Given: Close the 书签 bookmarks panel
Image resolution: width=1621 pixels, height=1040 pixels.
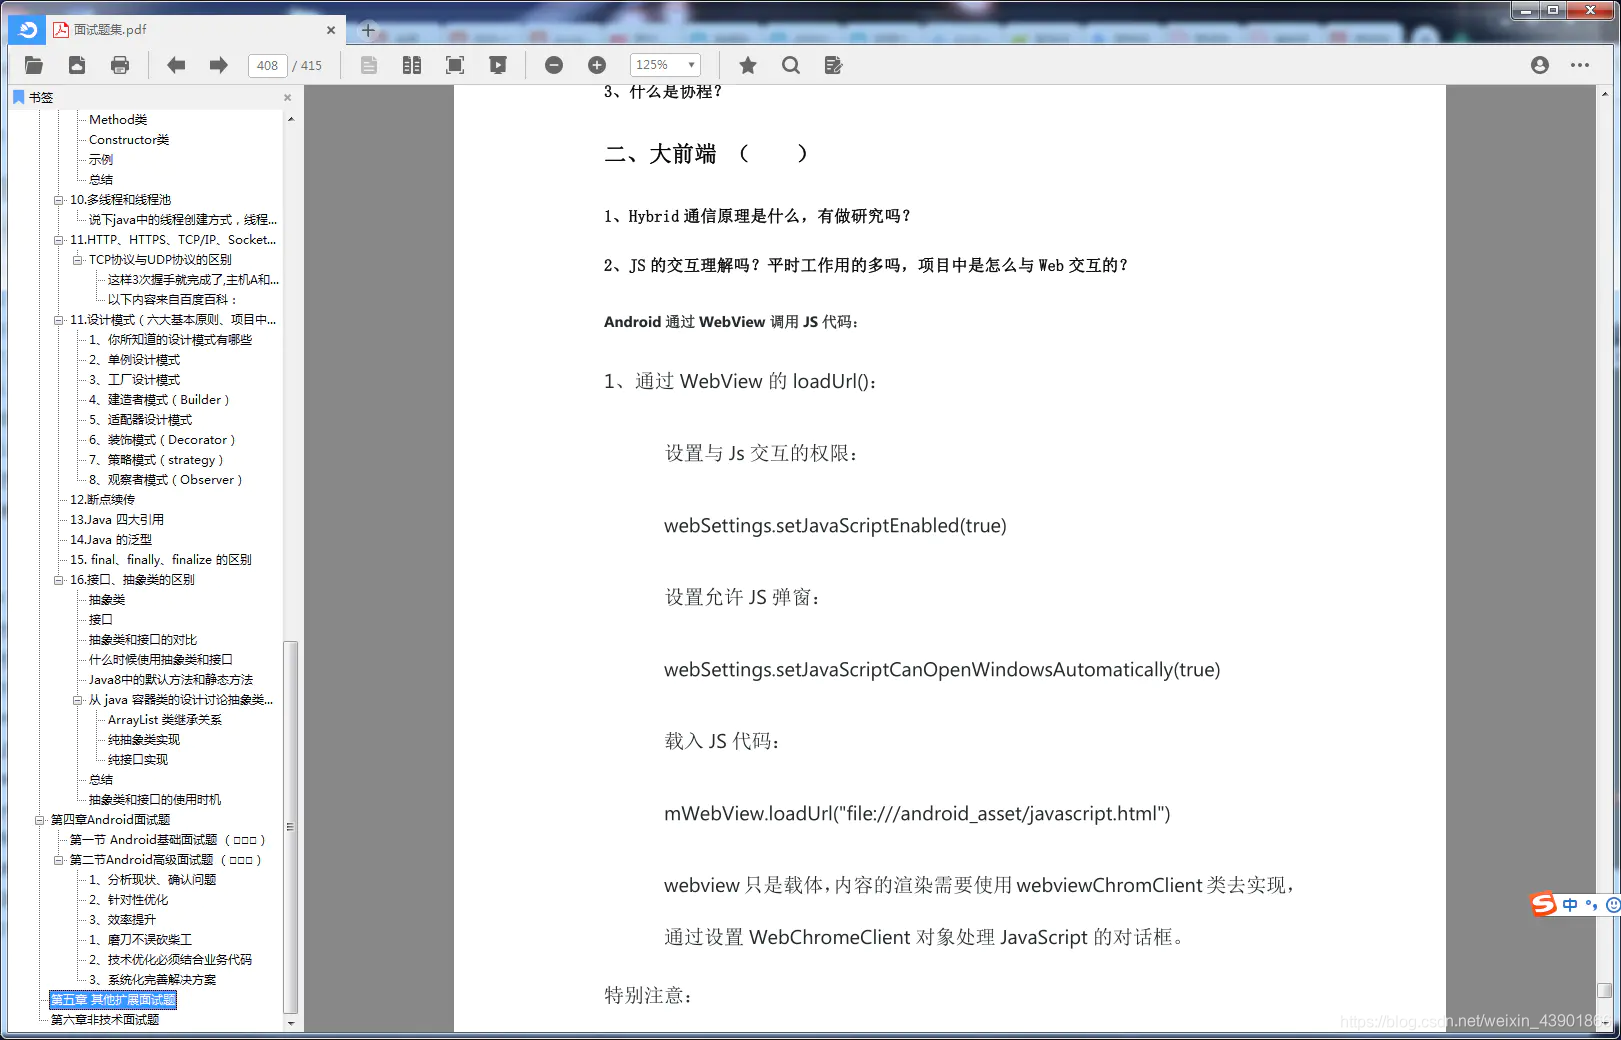Looking at the screenshot, I should point(287,97).
